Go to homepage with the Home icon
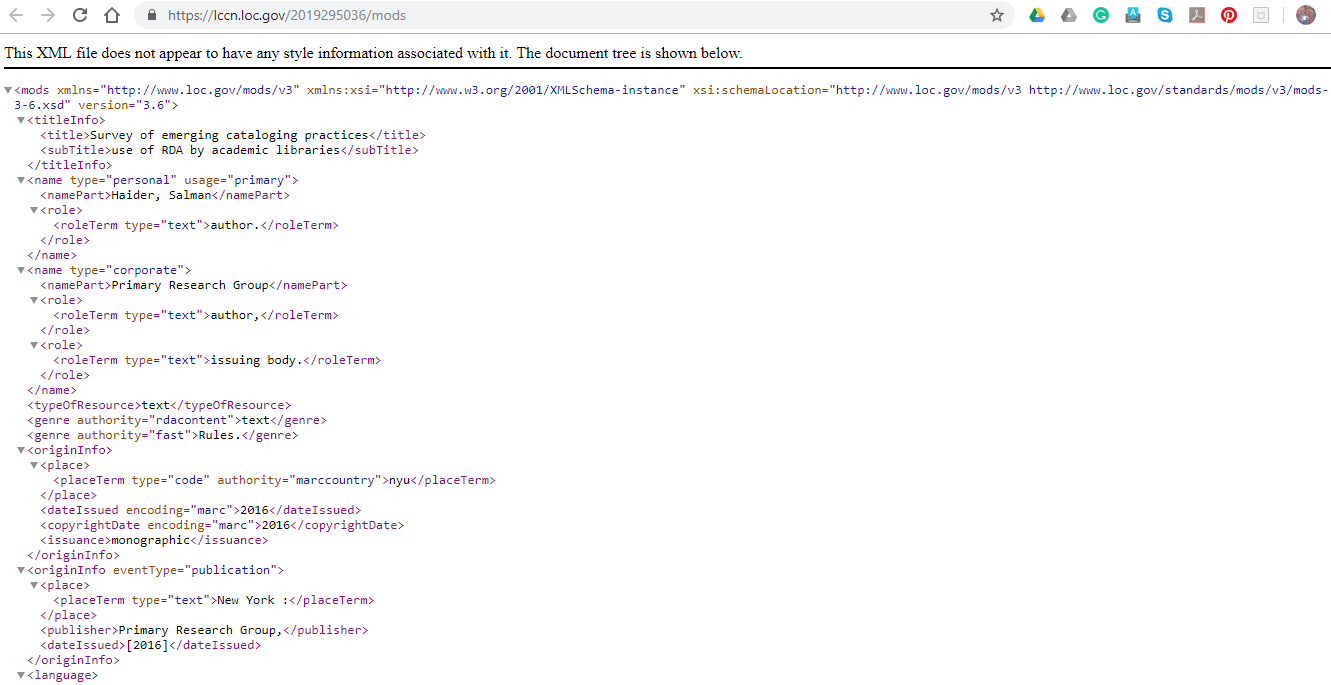This screenshot has height=685, width=1331. [x=111, y=15]
